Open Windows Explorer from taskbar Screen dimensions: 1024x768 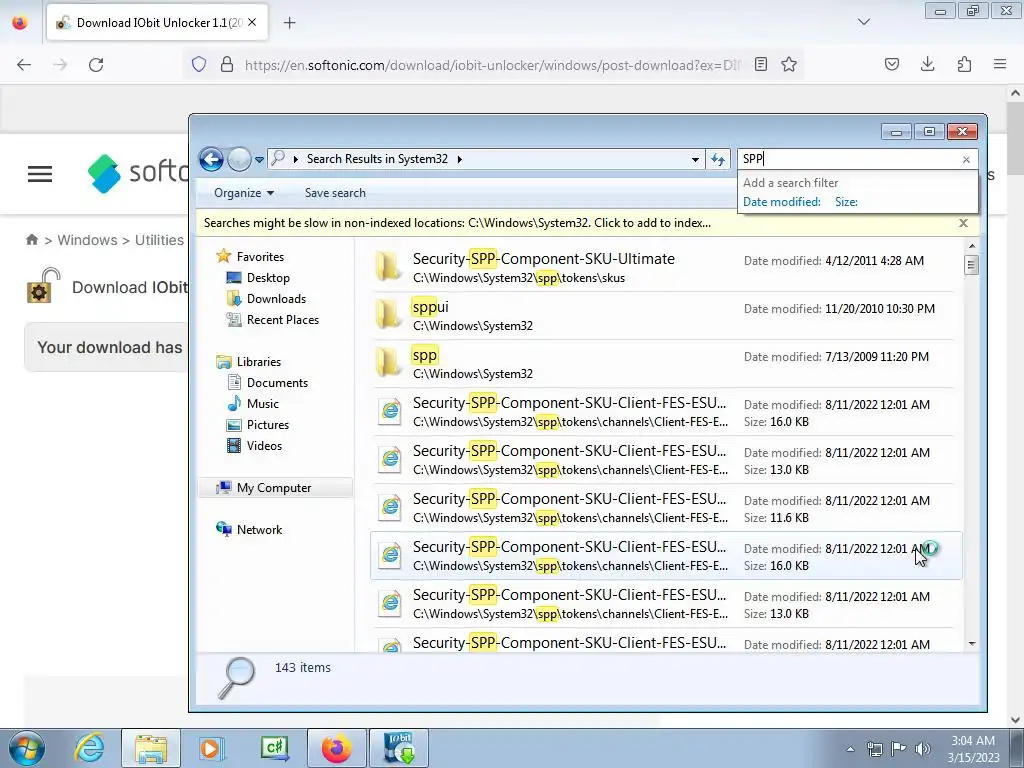click(x=151, y=748)
